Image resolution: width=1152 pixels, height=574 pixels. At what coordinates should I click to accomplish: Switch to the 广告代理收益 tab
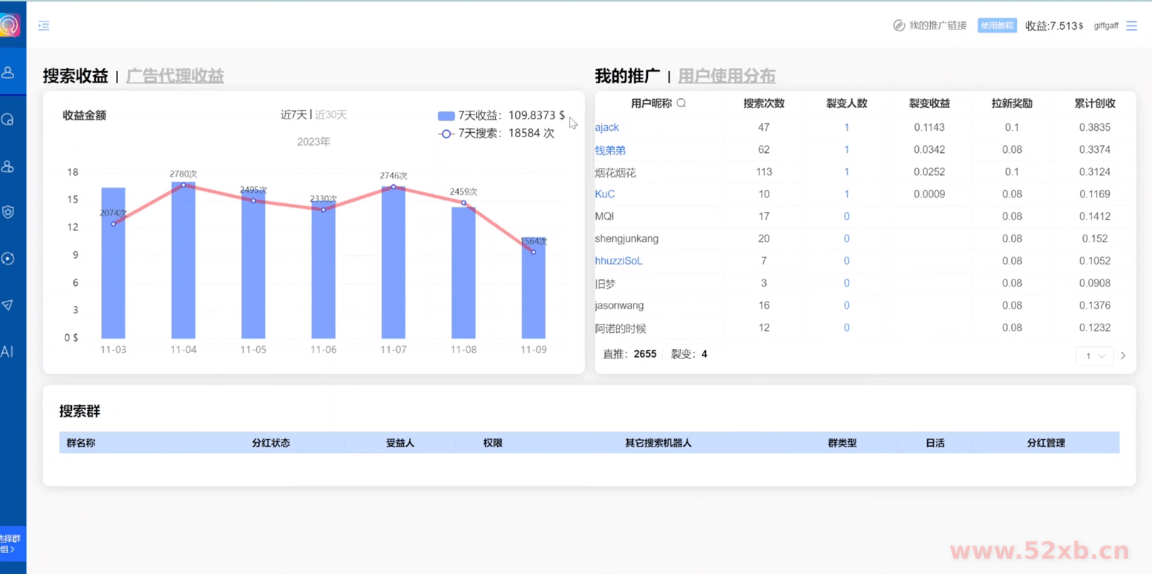175,76
